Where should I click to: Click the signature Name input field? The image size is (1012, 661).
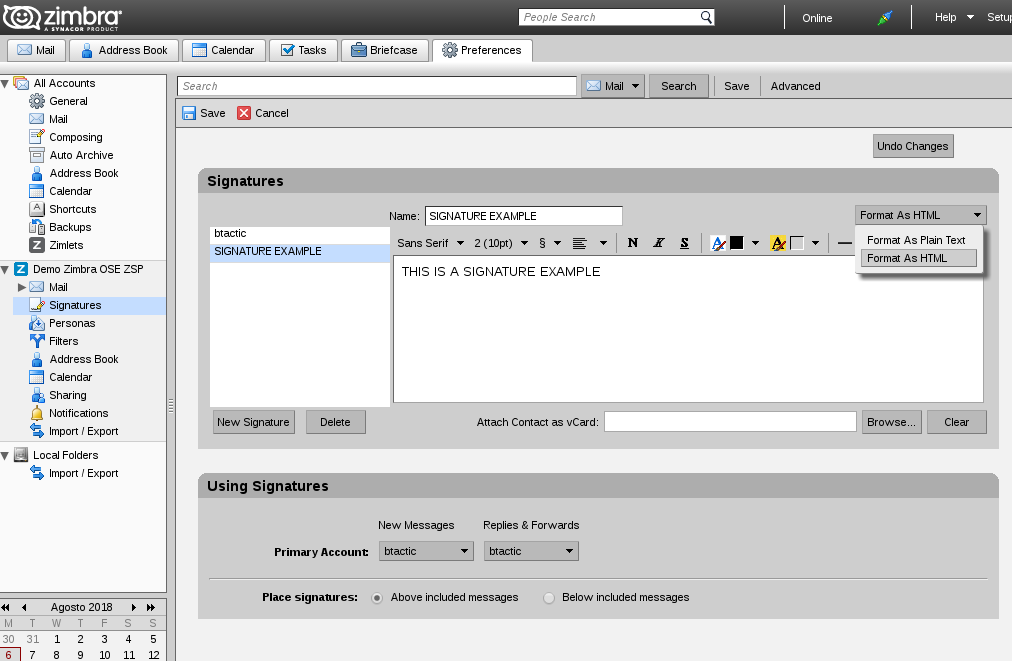523,216
